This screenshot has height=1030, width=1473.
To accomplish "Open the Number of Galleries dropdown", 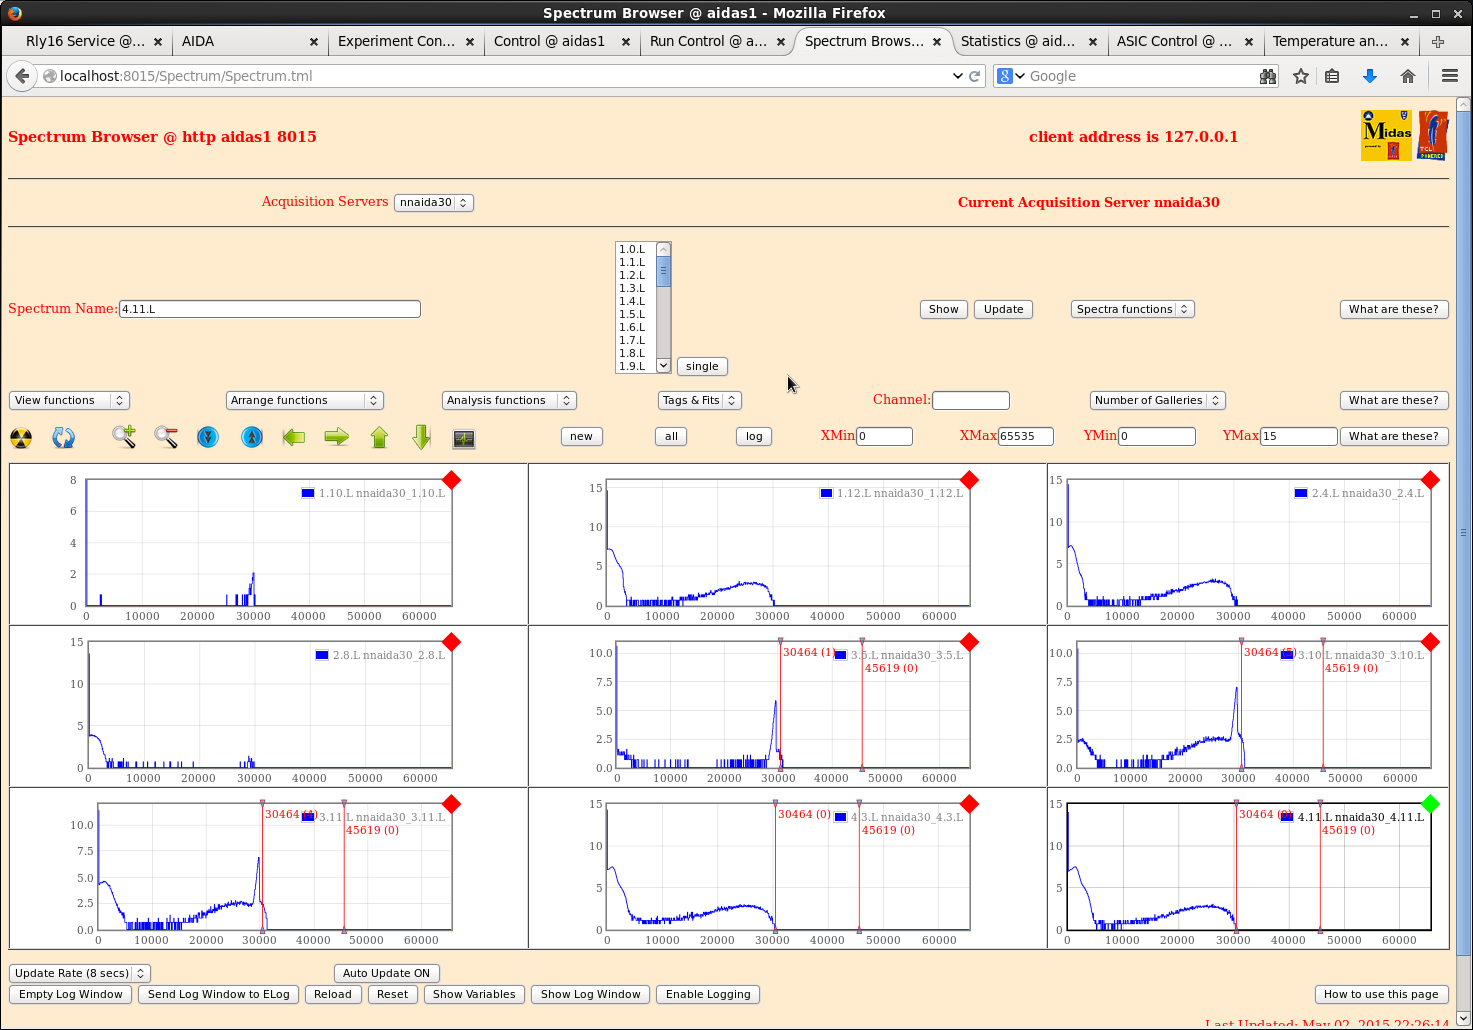I will 1157,400.
